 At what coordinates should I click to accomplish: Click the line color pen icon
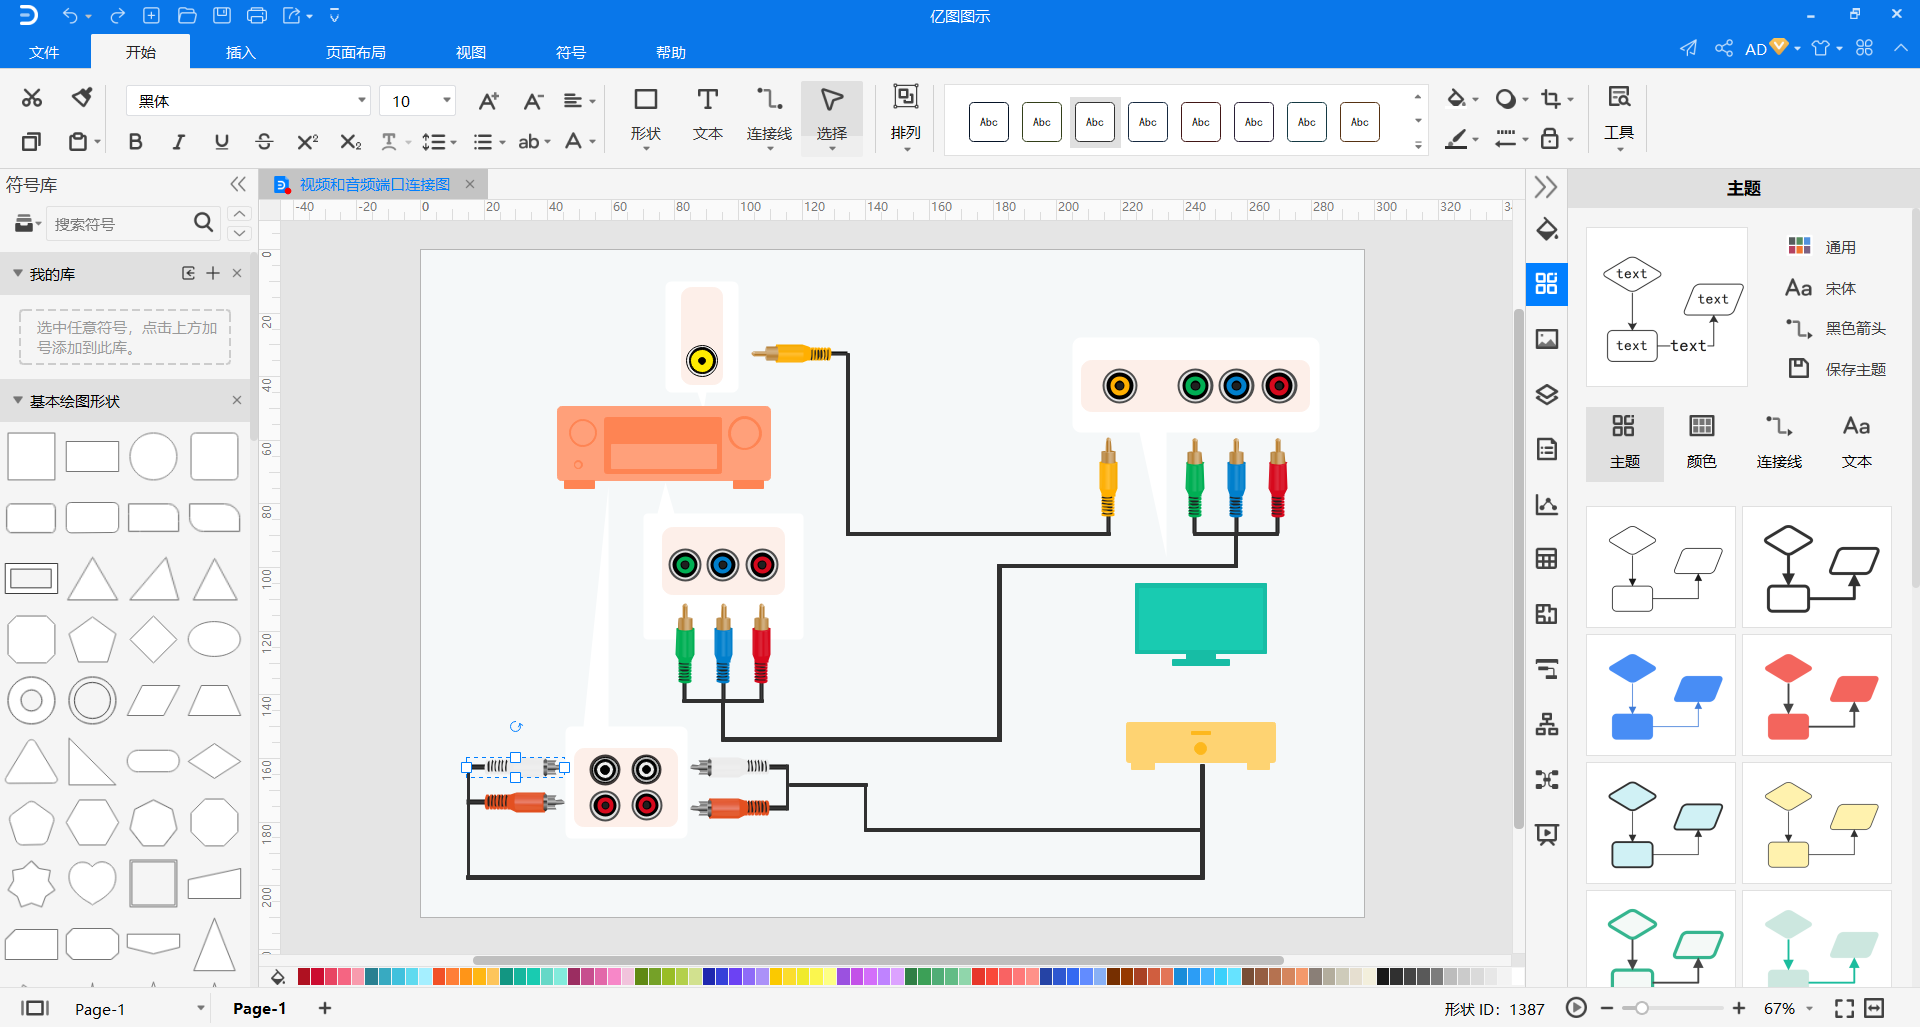pos(1457,139)
